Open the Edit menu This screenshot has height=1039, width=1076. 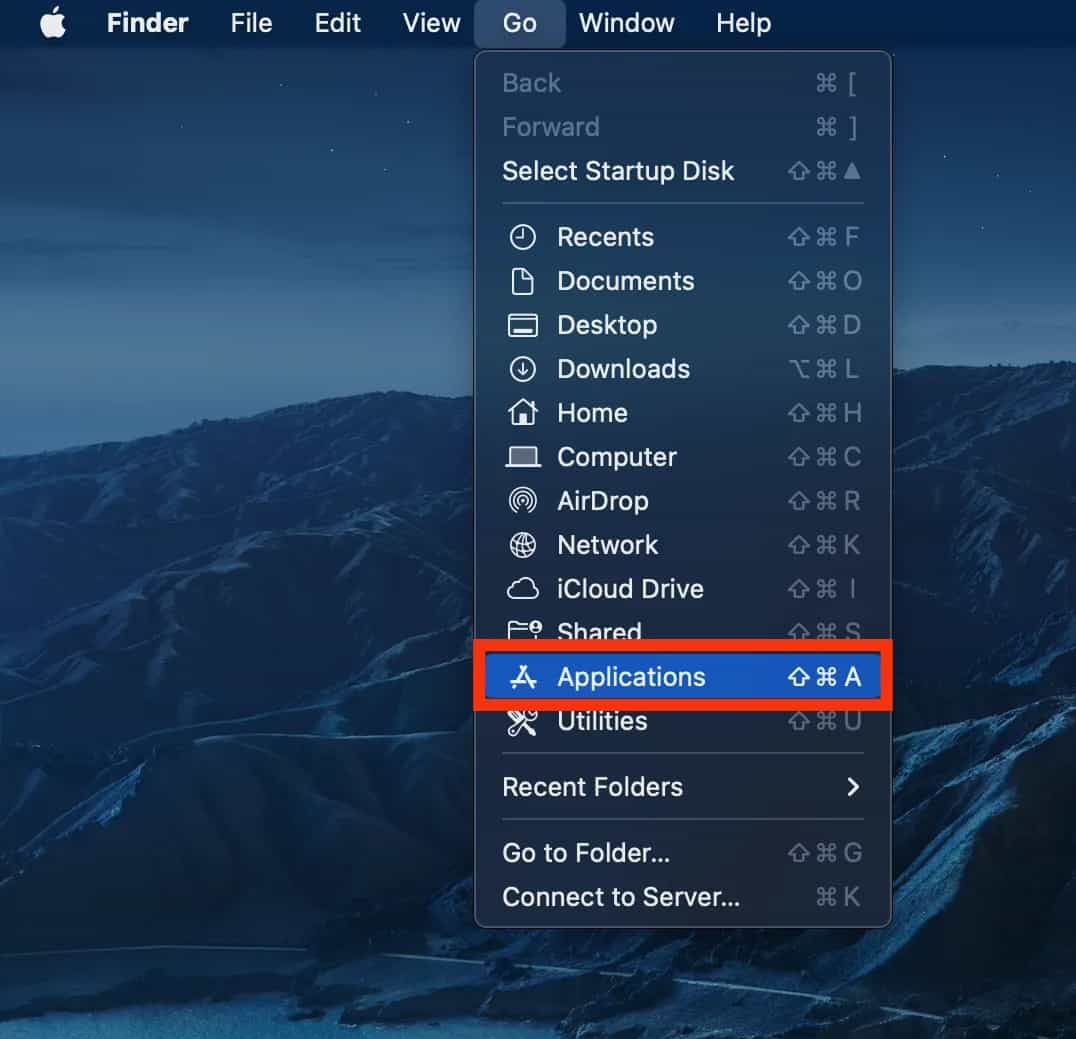[x=338, y=23]
